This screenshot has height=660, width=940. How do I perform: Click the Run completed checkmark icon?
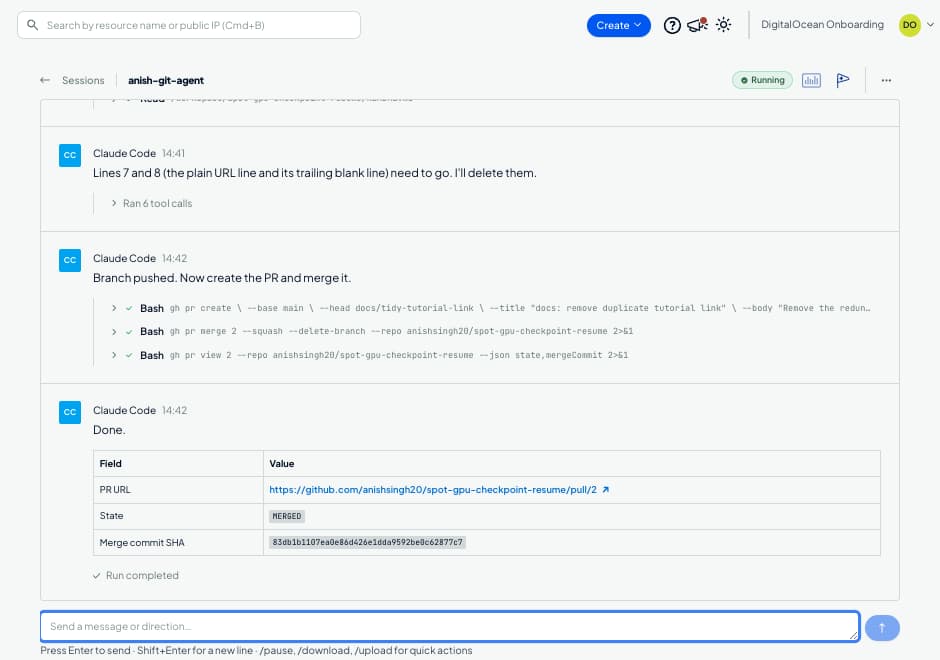(x=97, y=575)
